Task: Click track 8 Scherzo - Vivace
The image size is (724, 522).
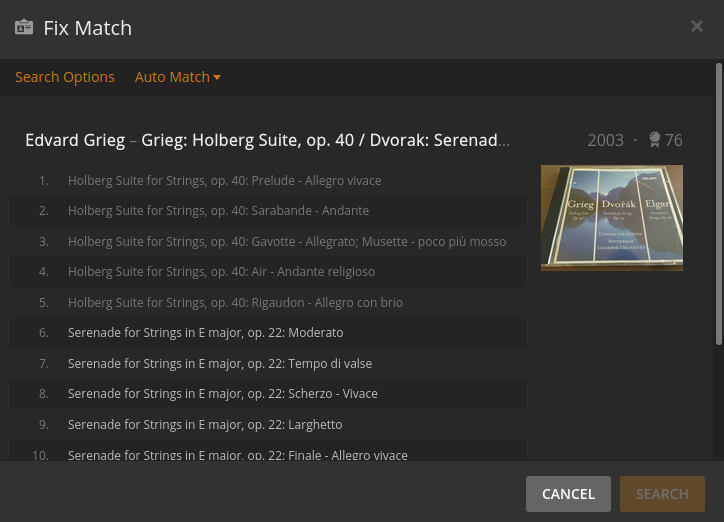Action: coord(222,393)
